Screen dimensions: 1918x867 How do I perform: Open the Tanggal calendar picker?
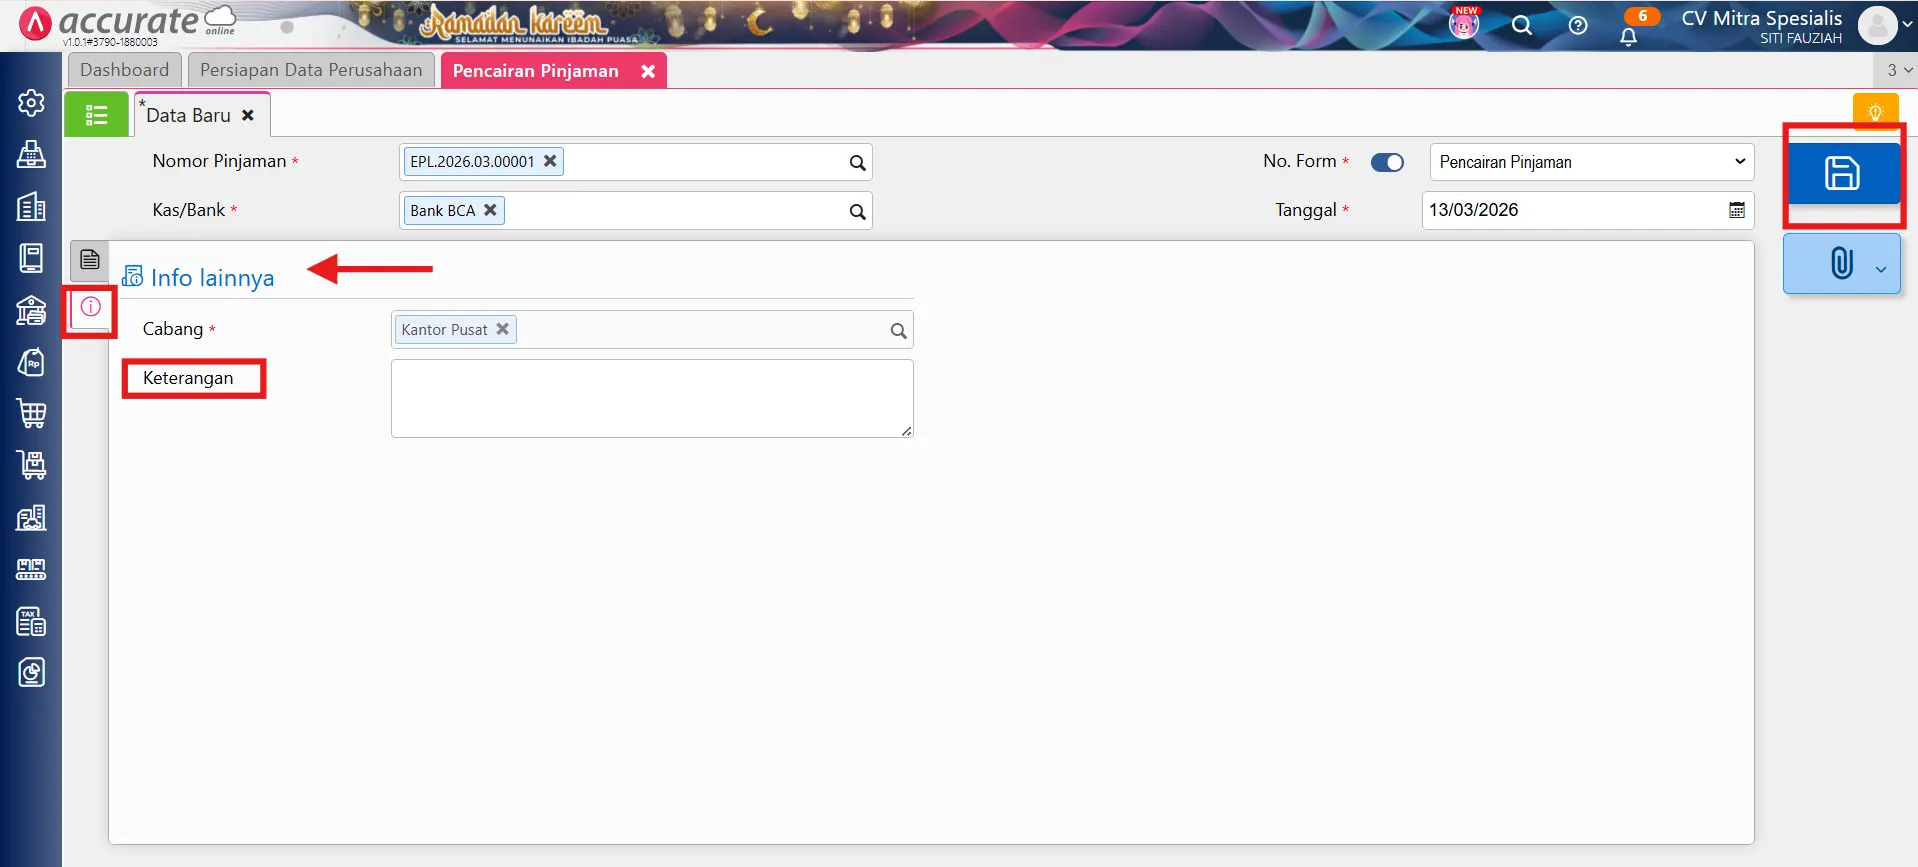coord(1737,210)
